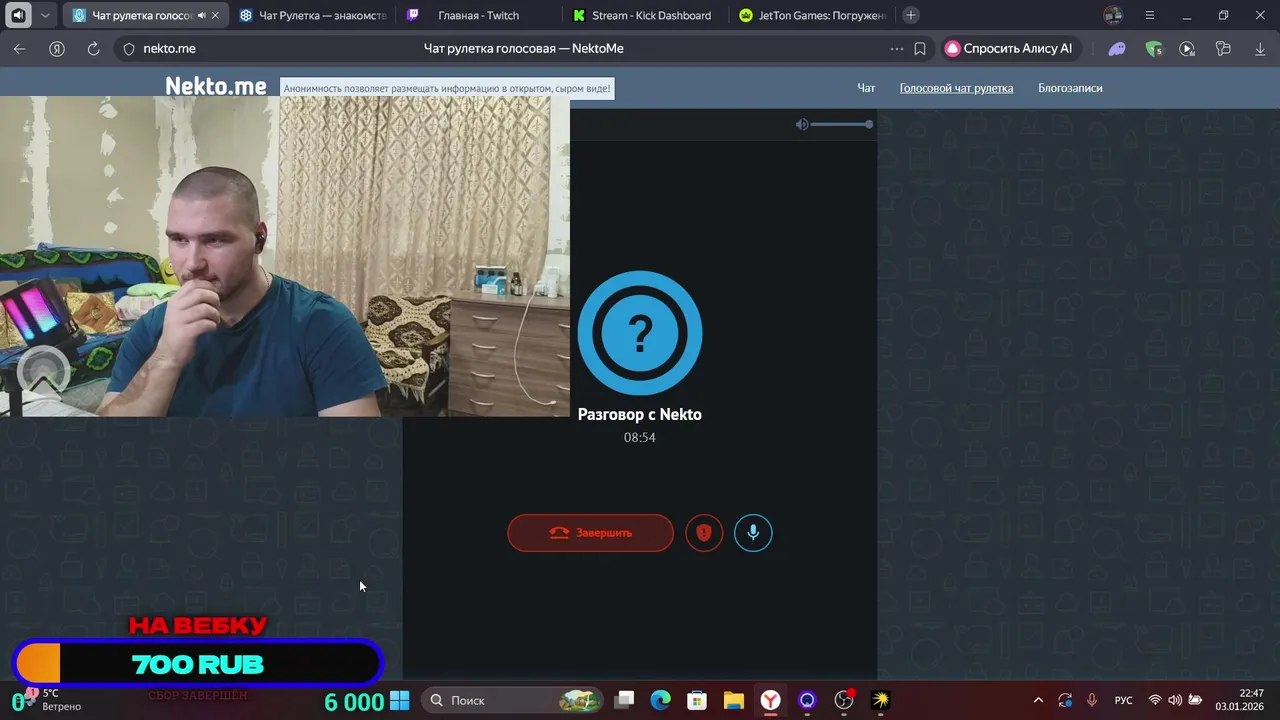This screenshot has height=720, width=1280.
Task: Click the Nekto.me site logo
Action: coord(216,87)
